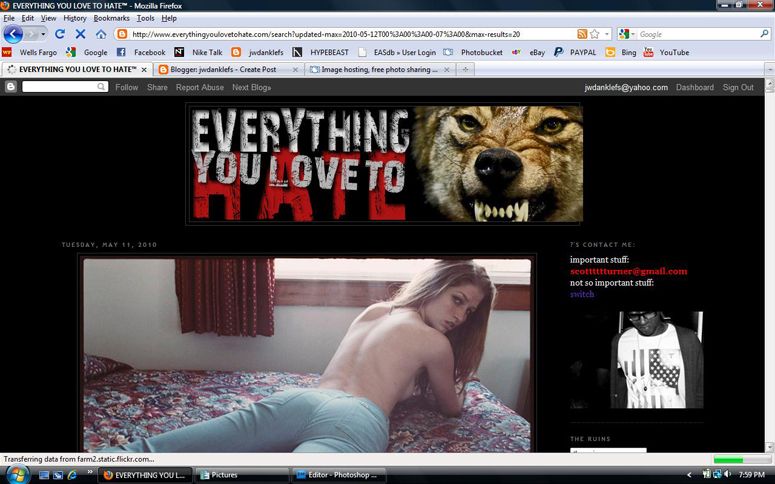775x484 pixels.
Task: Open the Google search engine selector dropdown
Action: [x=627, y=34]
